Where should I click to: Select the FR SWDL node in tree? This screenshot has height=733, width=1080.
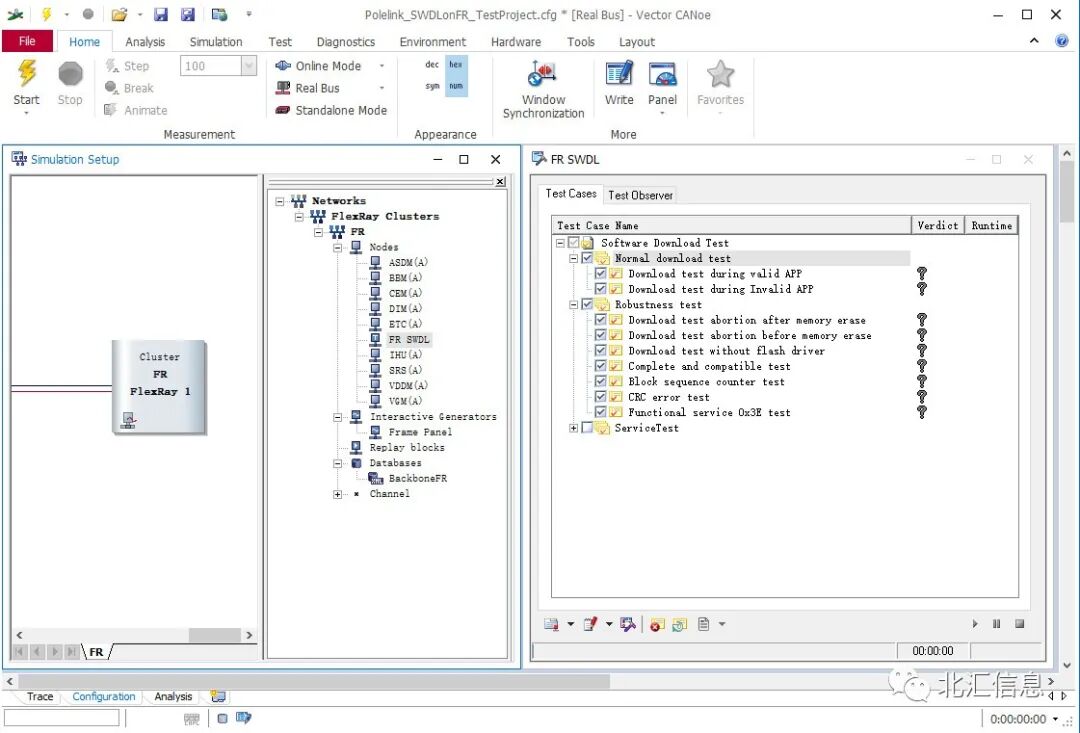pyautogui.click(x=408, y=339)
